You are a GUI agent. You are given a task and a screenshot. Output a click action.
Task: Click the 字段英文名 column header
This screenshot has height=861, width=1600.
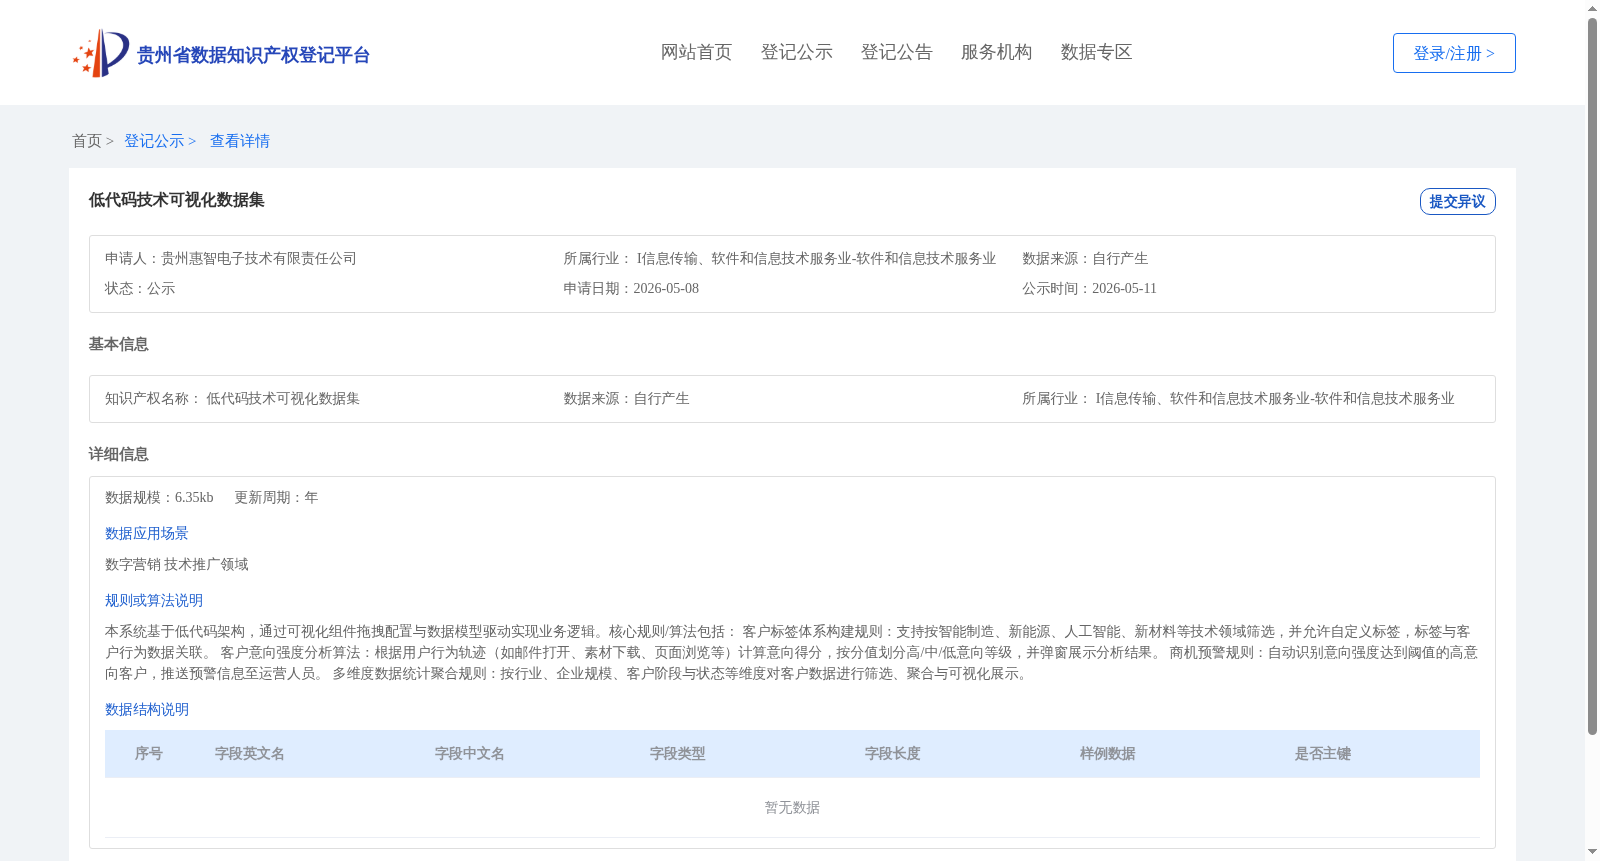250,754
